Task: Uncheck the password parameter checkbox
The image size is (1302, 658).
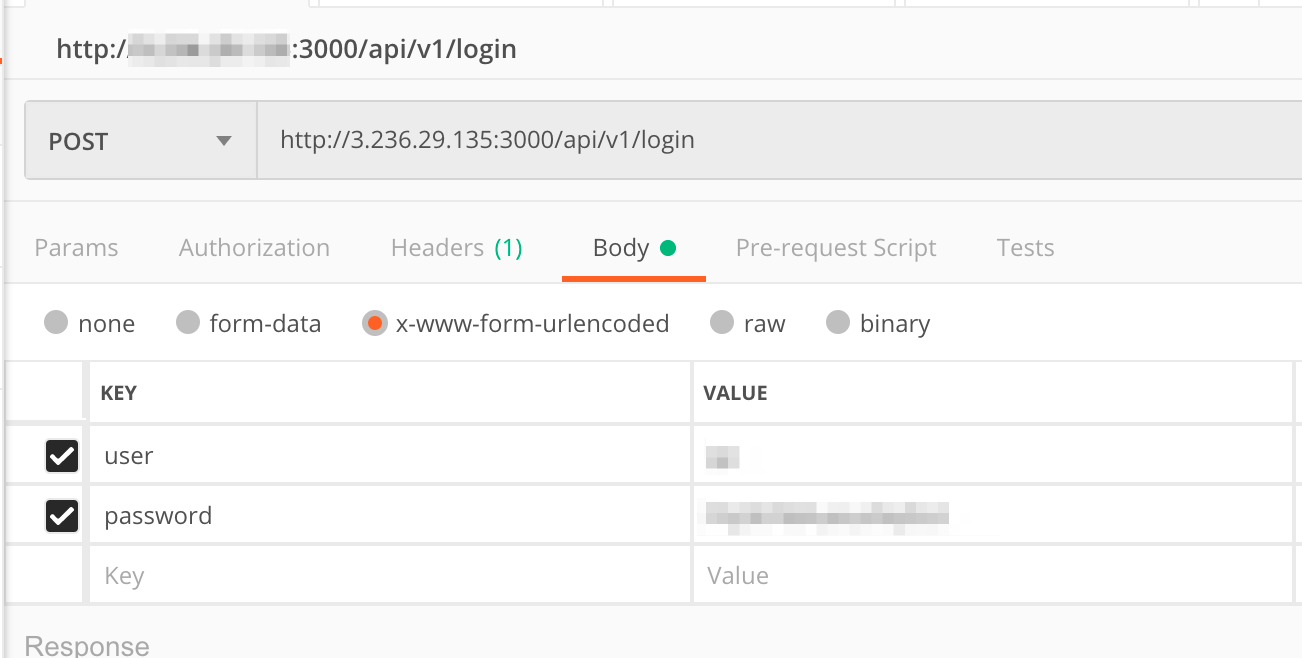Action: [62, 516]
